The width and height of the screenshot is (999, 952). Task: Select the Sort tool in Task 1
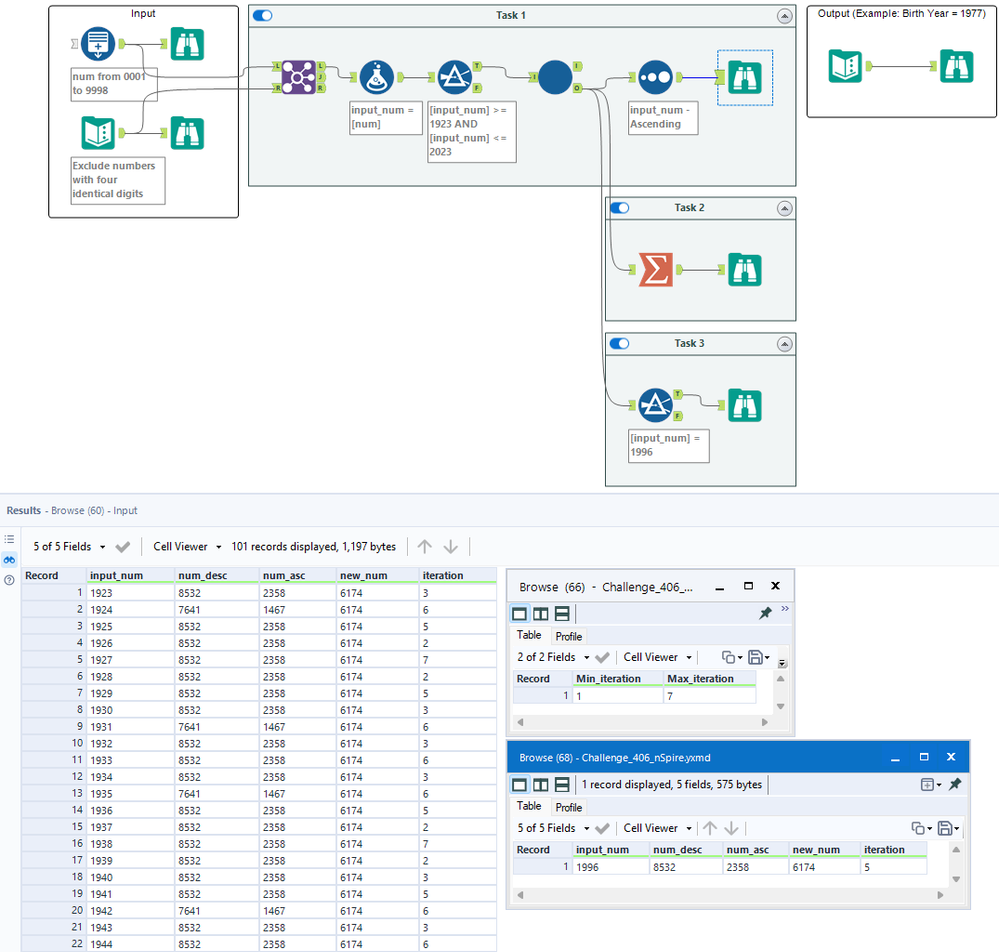pos(655,76)
